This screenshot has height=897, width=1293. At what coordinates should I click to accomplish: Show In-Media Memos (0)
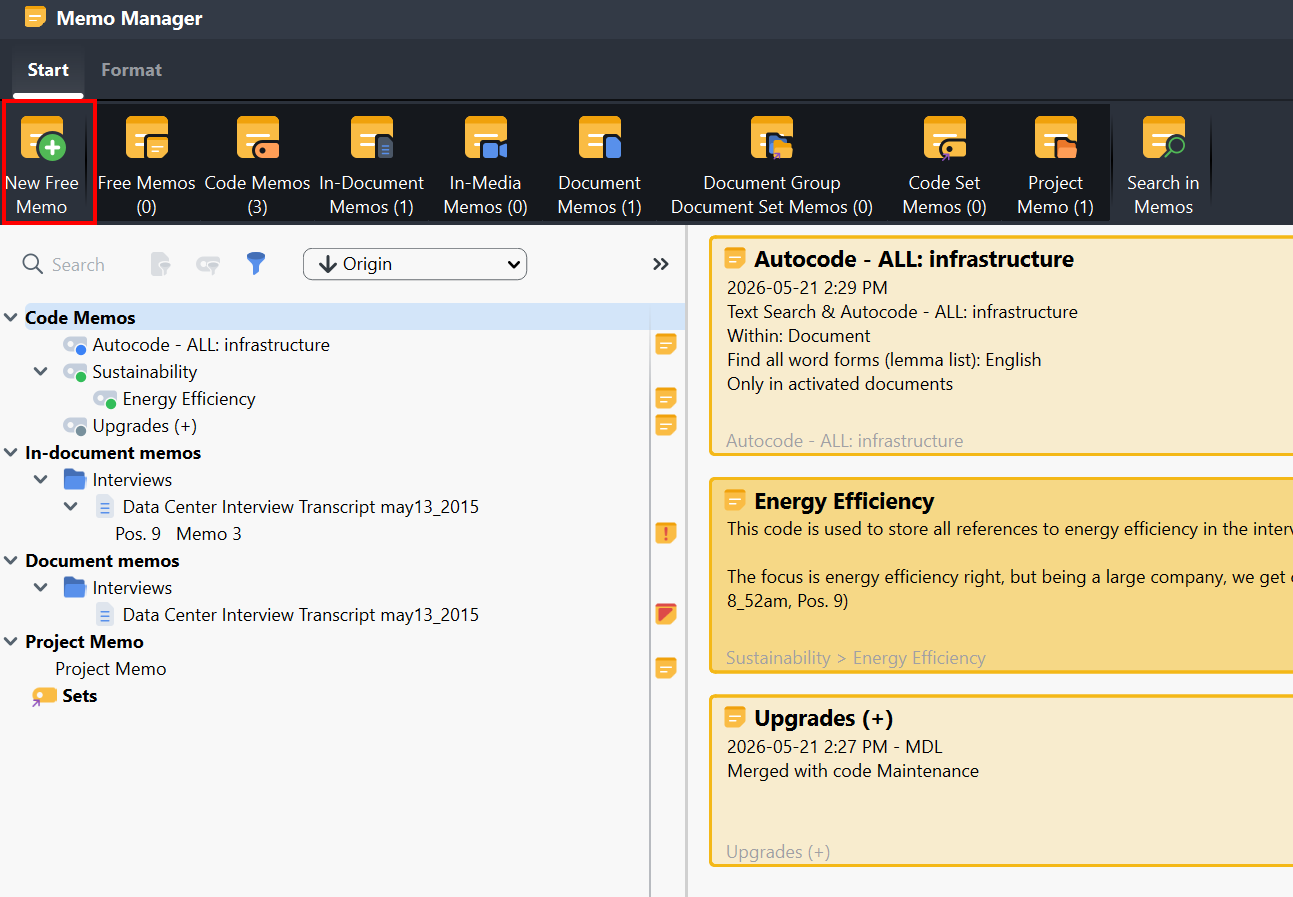(486, 162)
